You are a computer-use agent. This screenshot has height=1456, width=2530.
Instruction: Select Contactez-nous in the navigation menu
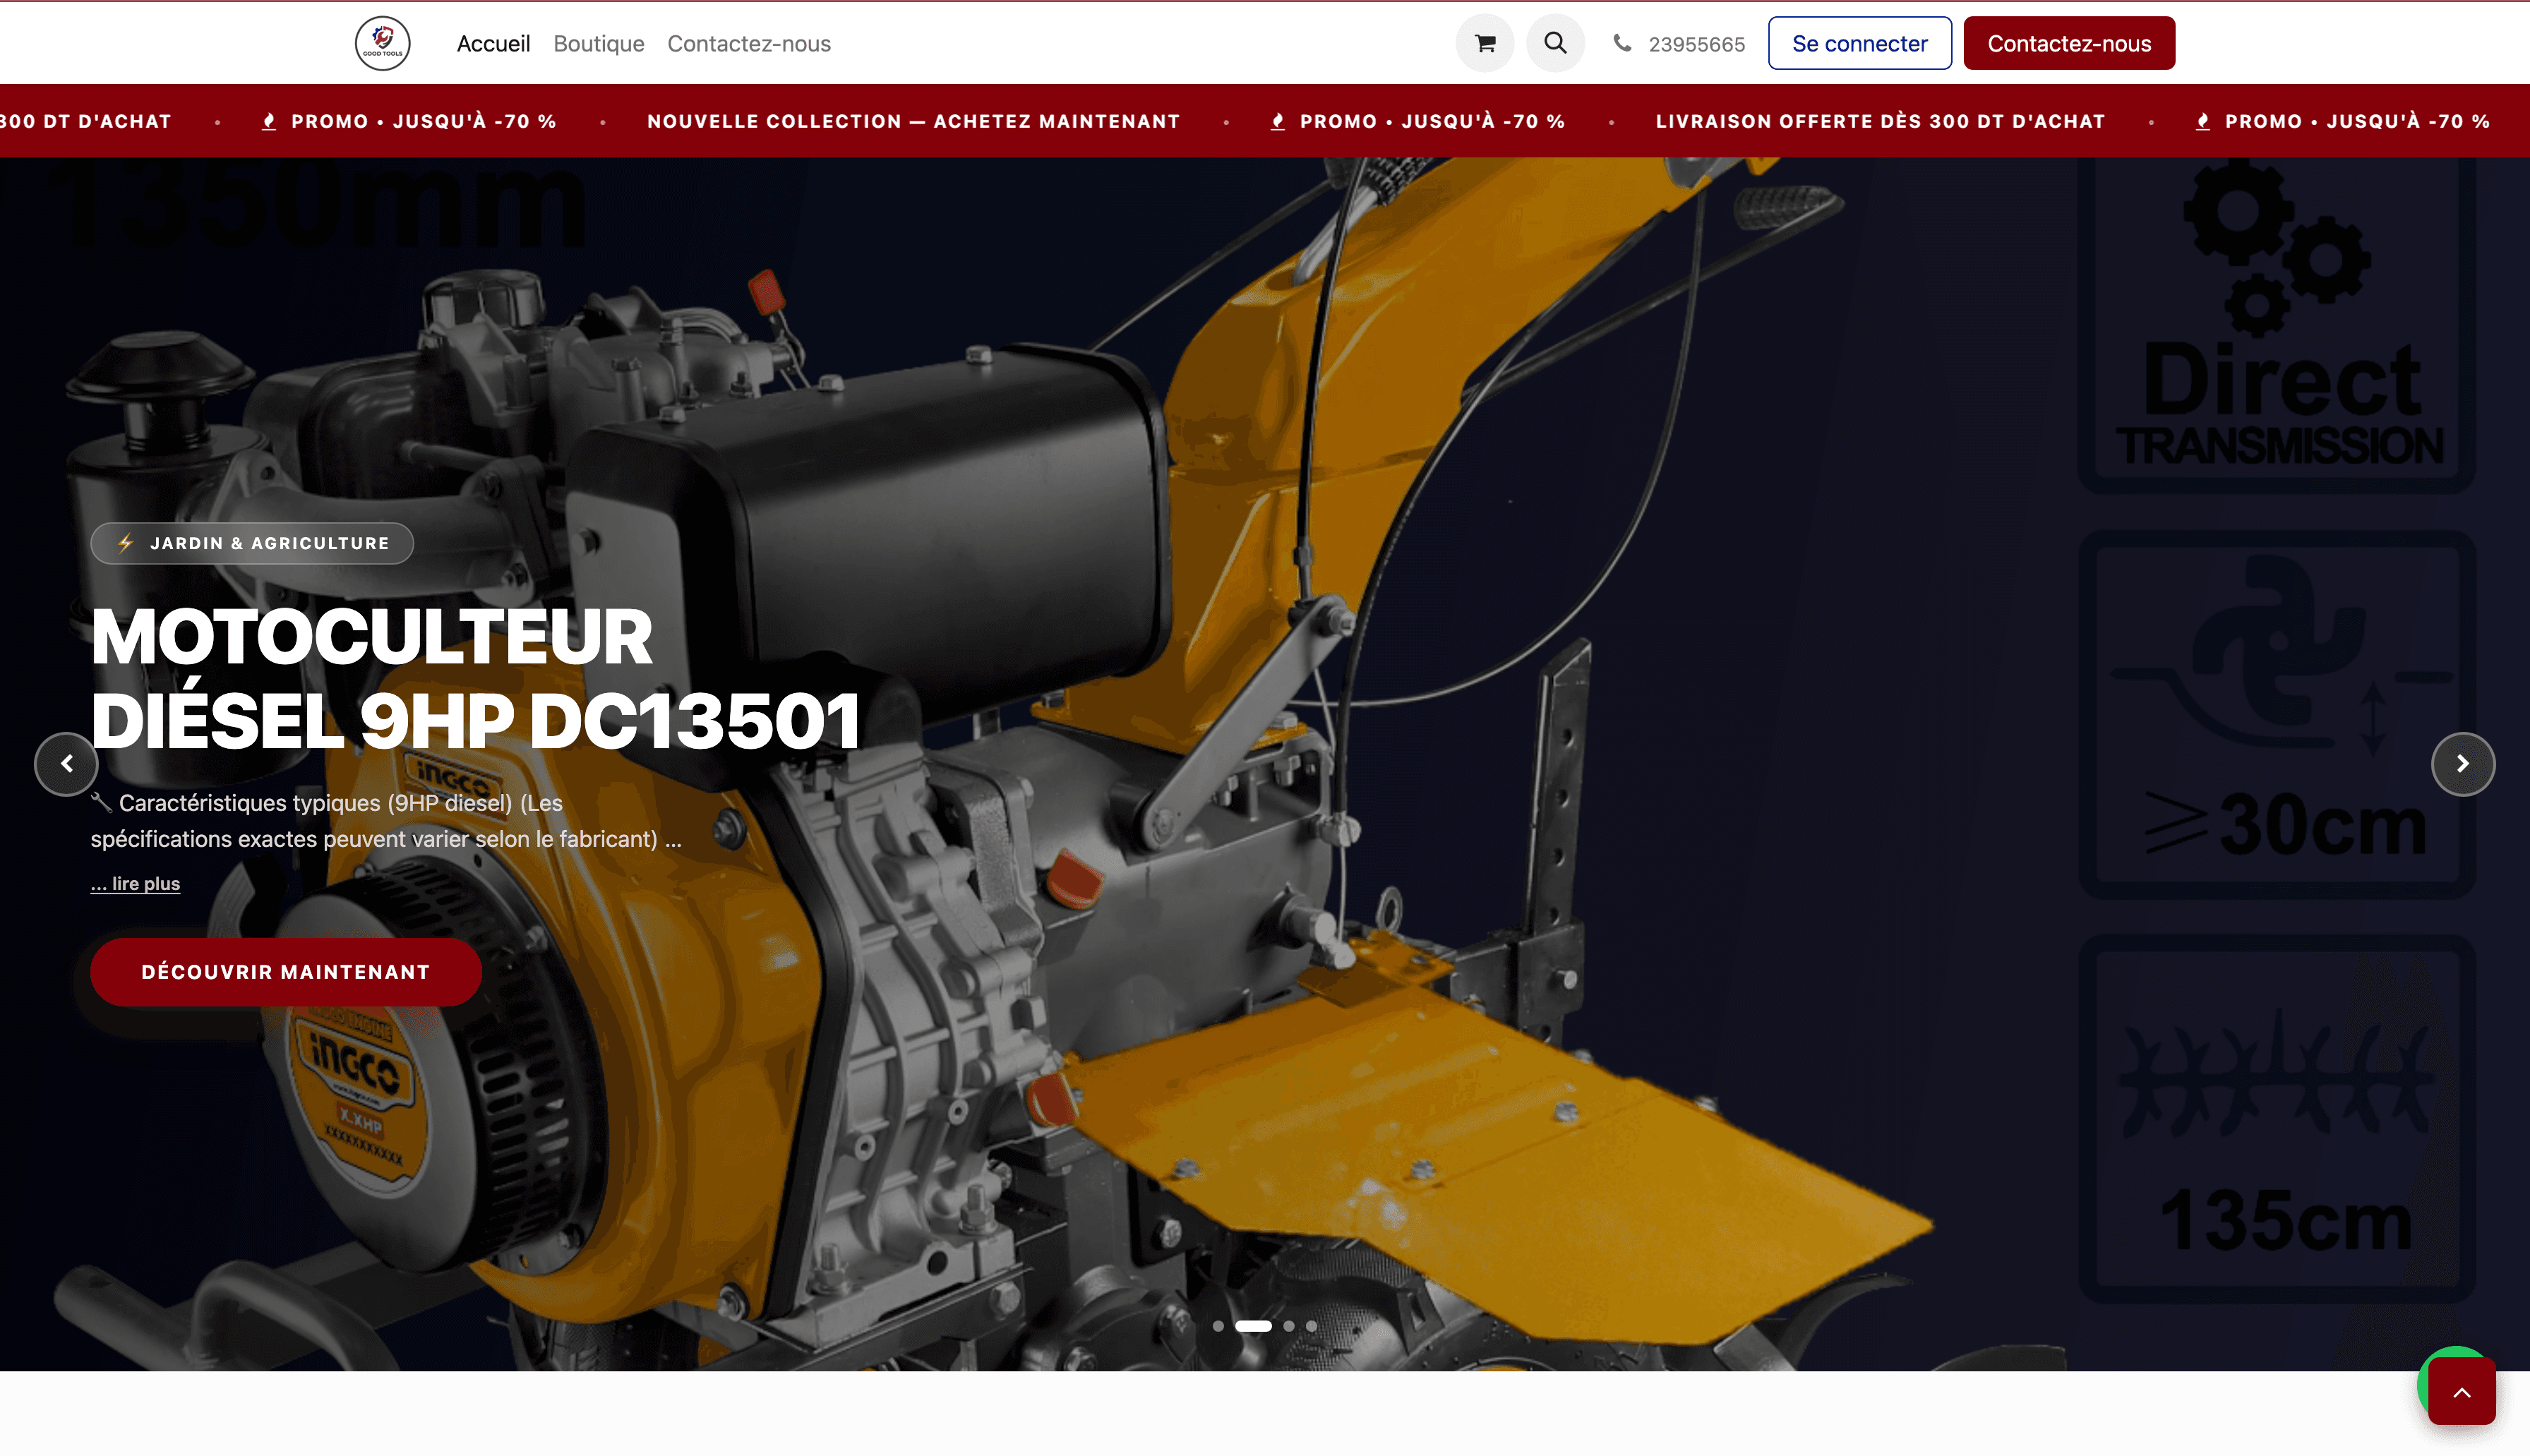click(749, 44)
